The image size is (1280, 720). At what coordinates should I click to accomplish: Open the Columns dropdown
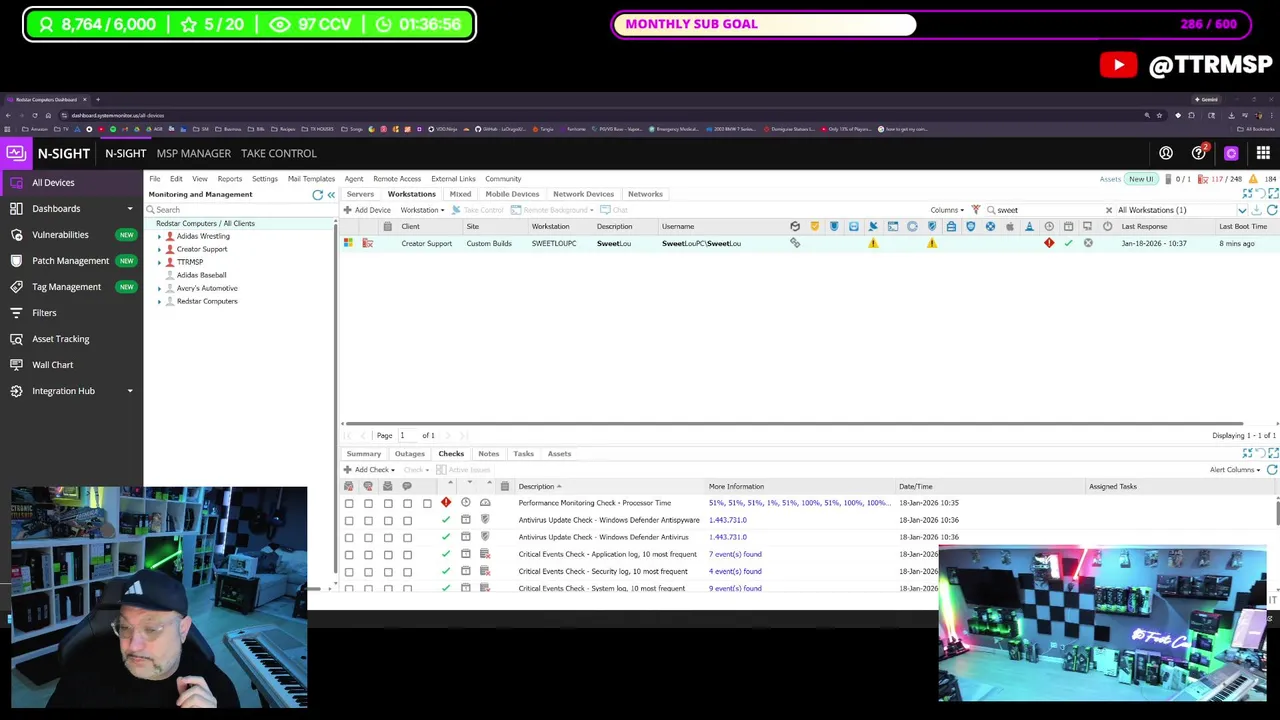click(x=947, y=210)
